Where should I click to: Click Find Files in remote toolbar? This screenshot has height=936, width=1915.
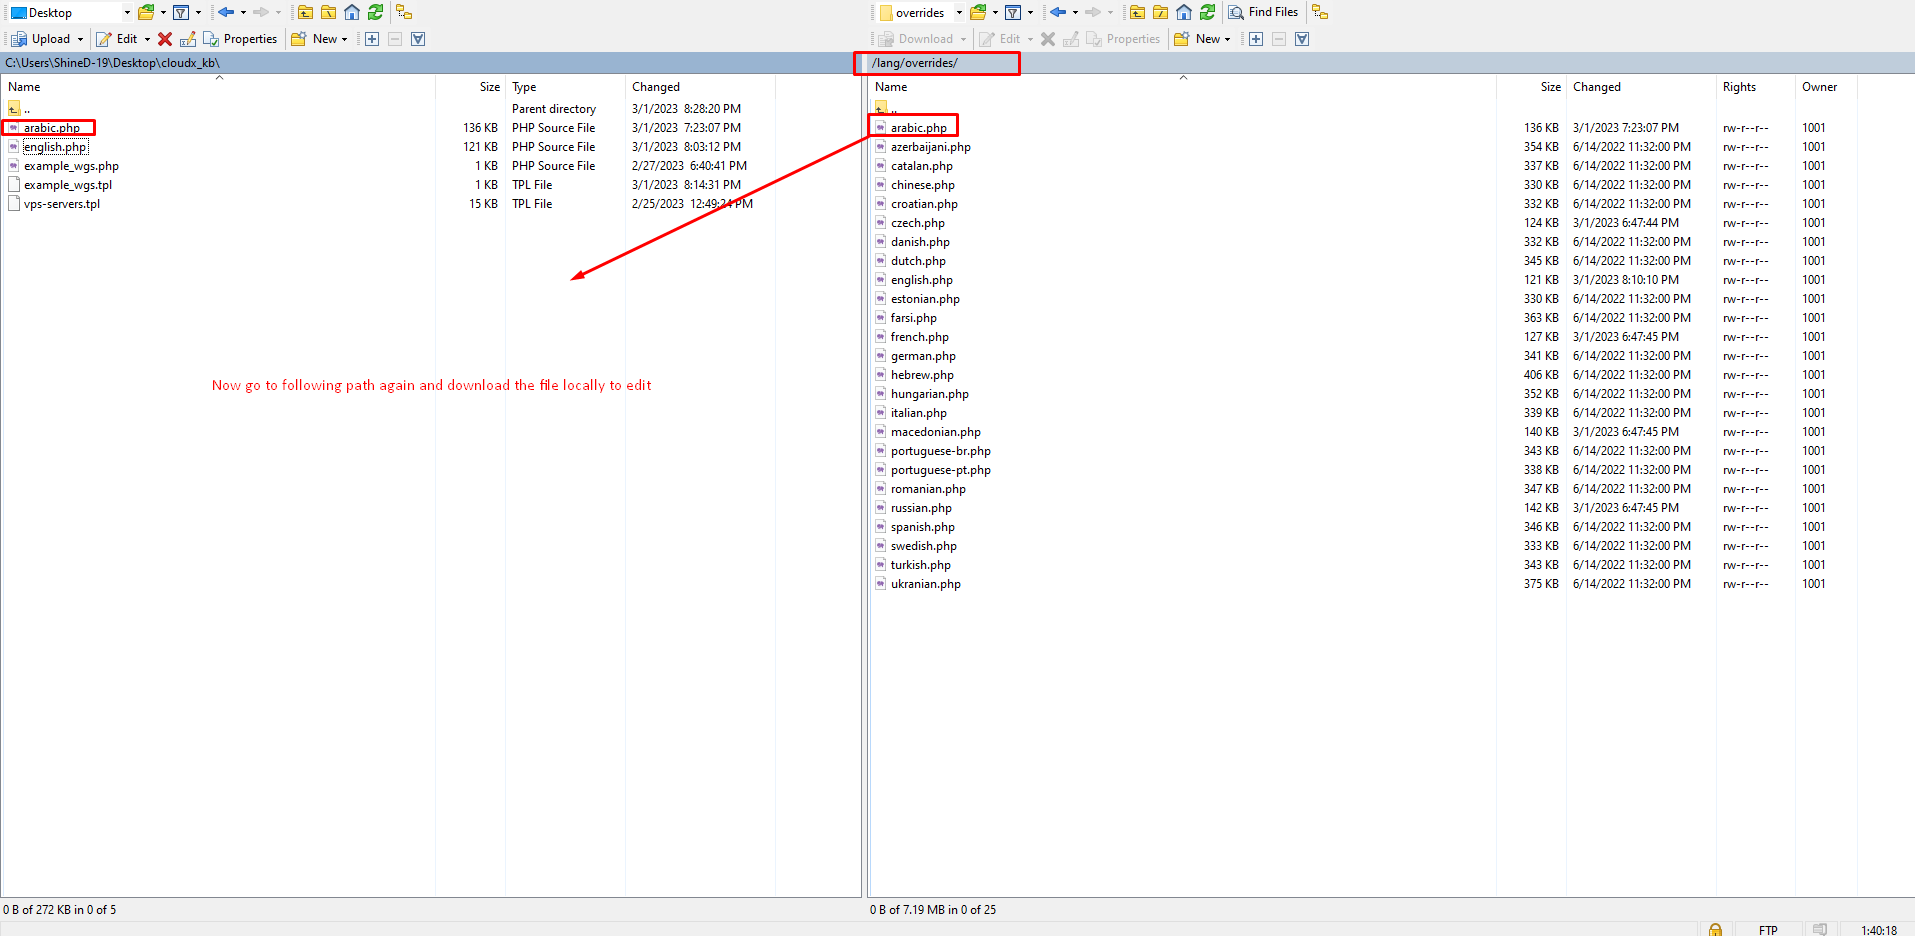click(1263, 12)
